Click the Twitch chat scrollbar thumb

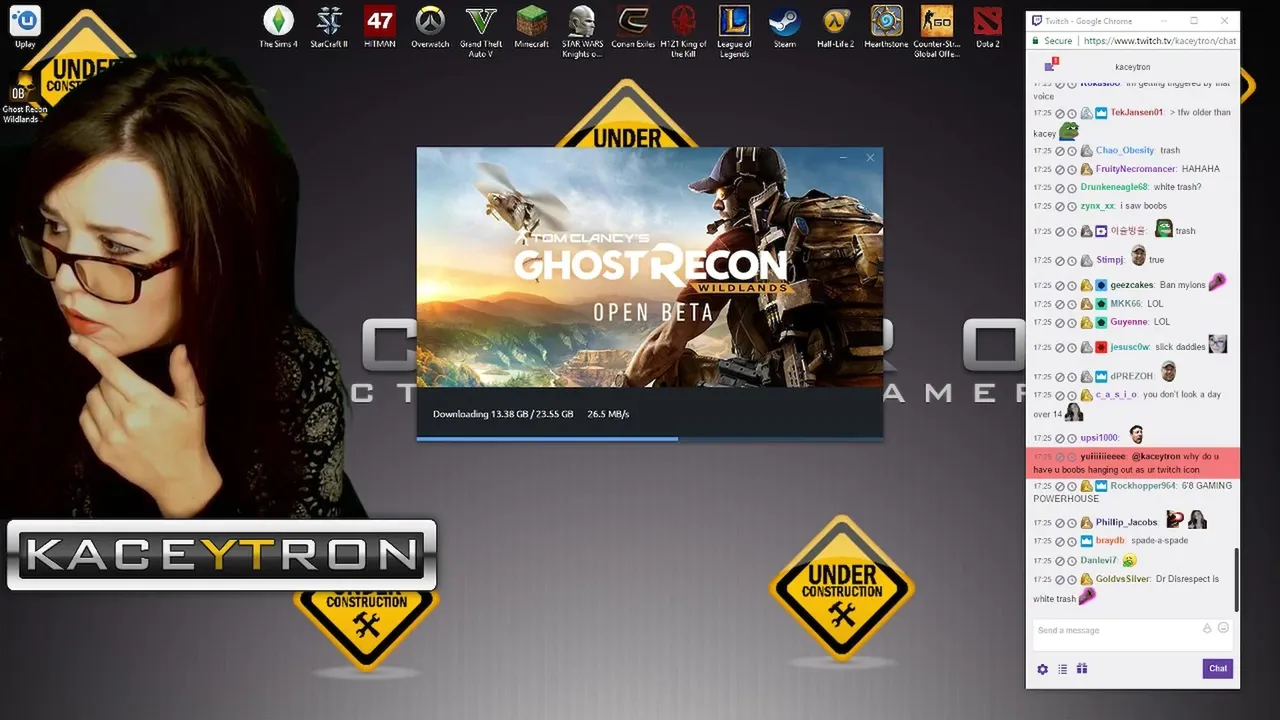(1236, 580)
